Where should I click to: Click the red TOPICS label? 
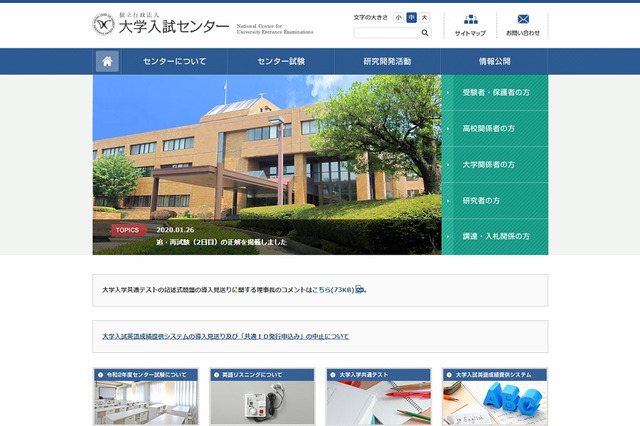(x=128, y=230)
